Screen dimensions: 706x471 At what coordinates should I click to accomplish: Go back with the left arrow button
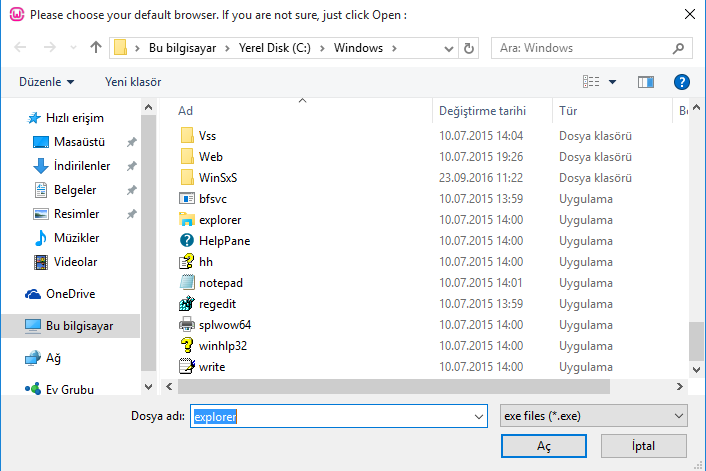pos(20,47)
